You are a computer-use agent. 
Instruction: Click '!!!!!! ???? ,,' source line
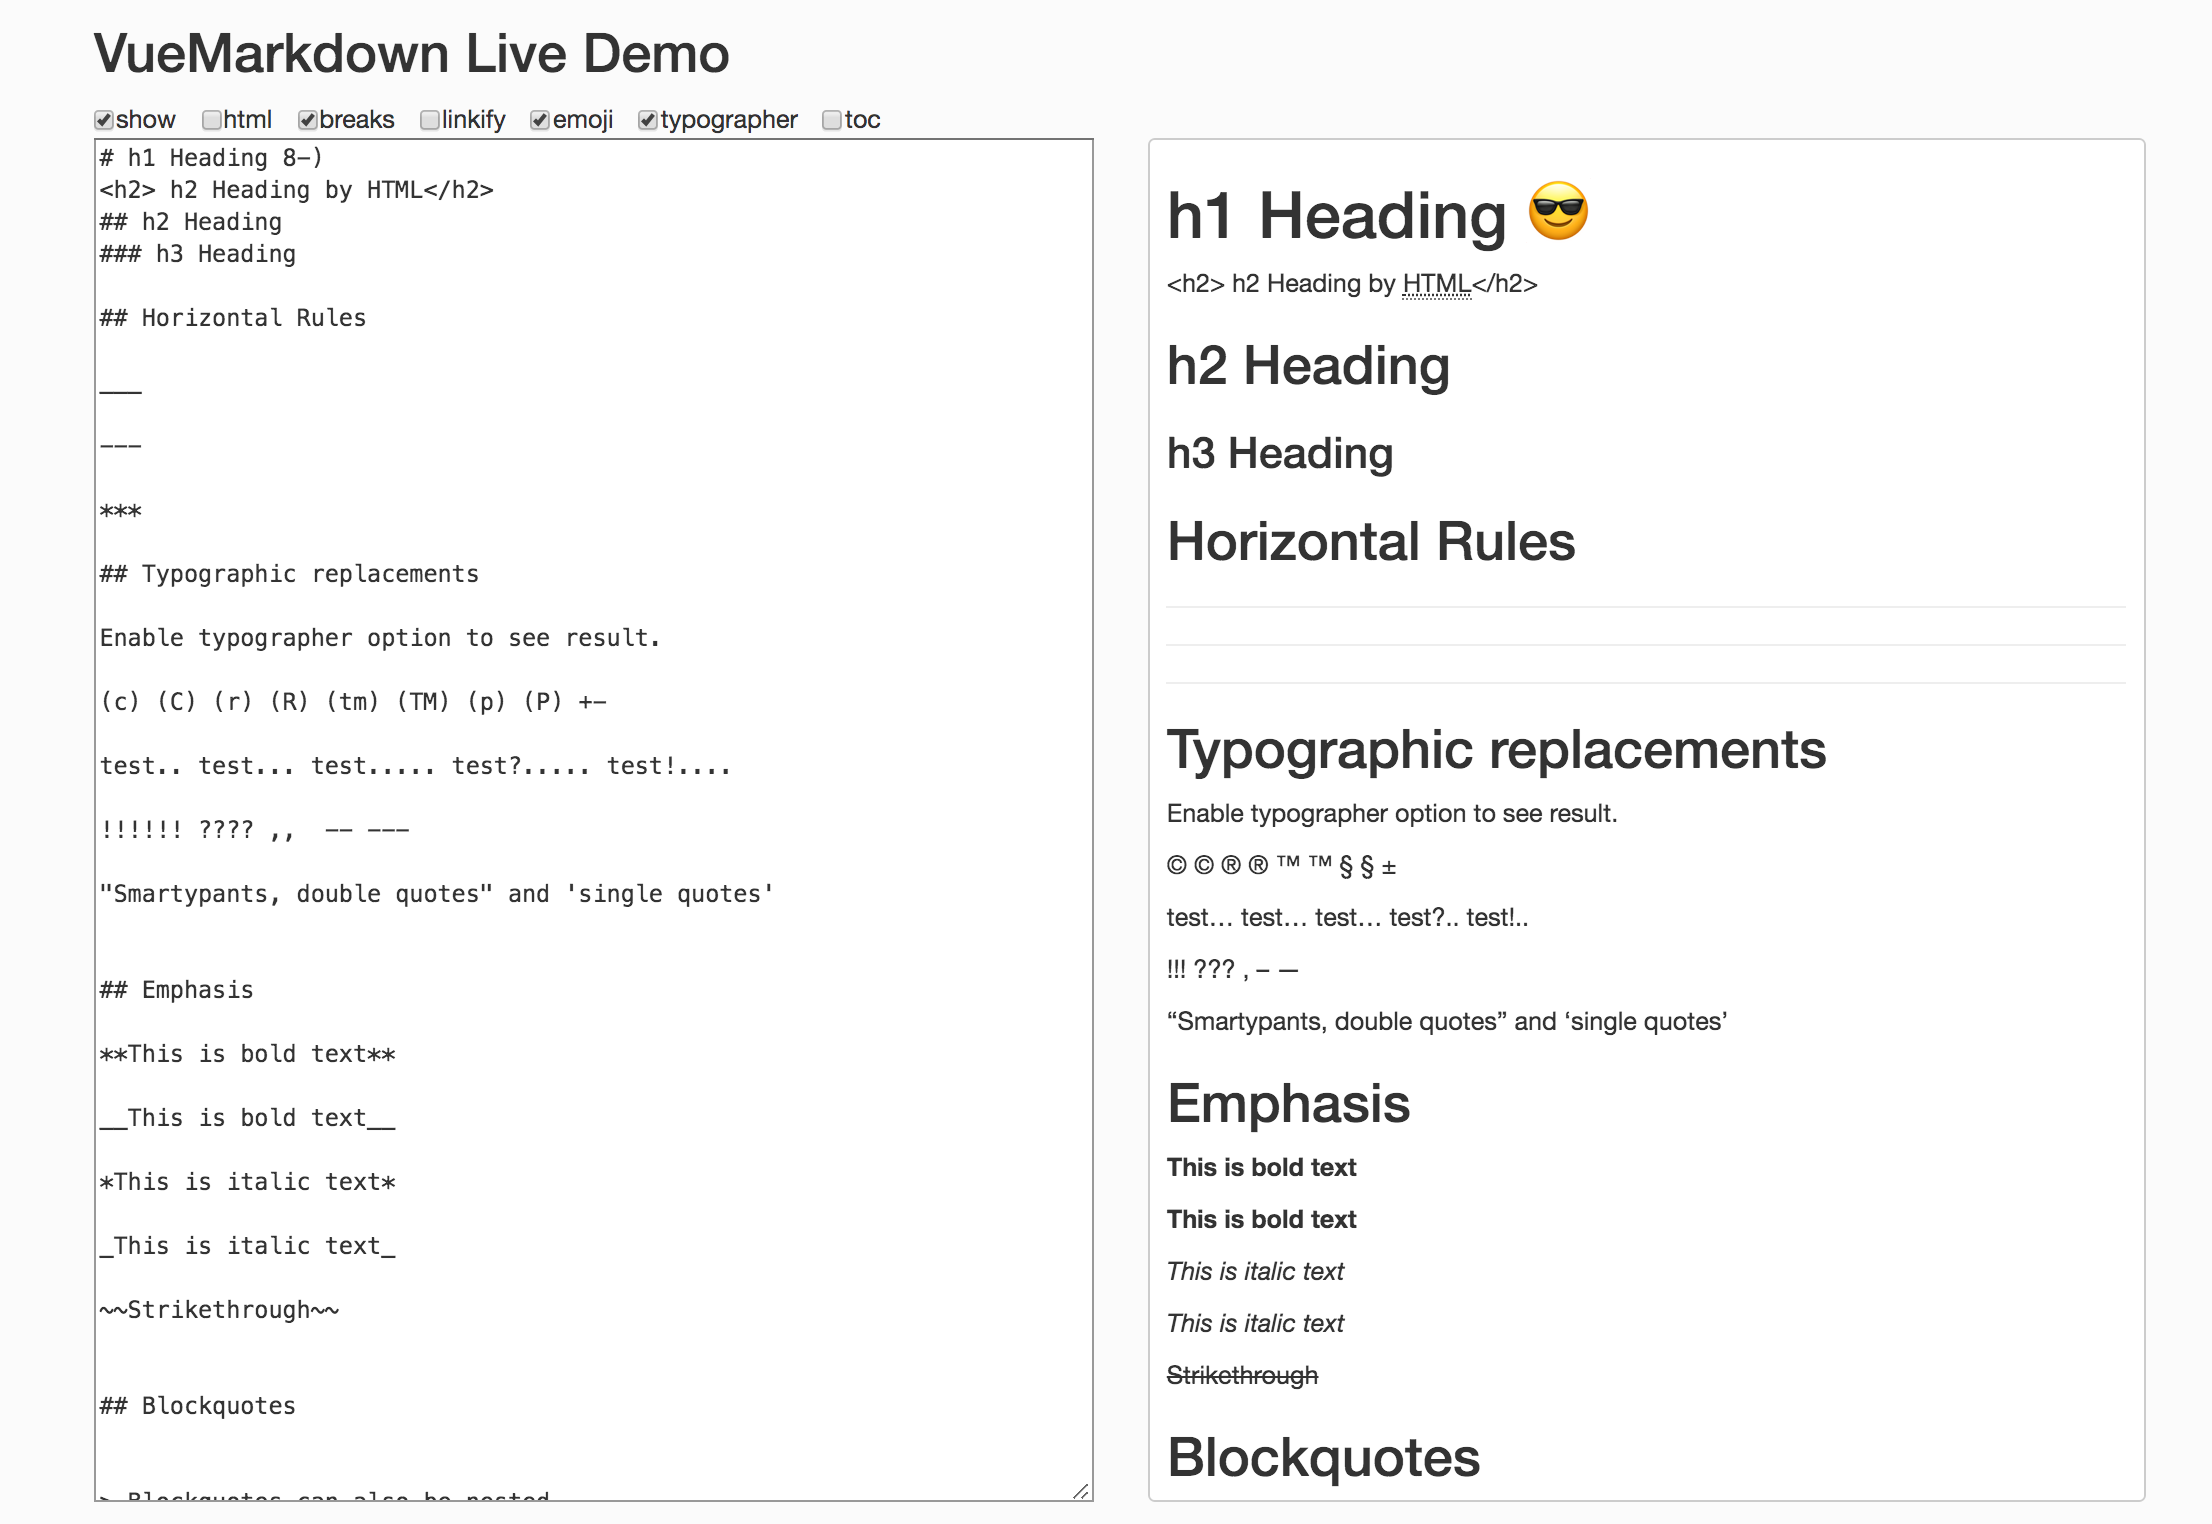point(254,830)
